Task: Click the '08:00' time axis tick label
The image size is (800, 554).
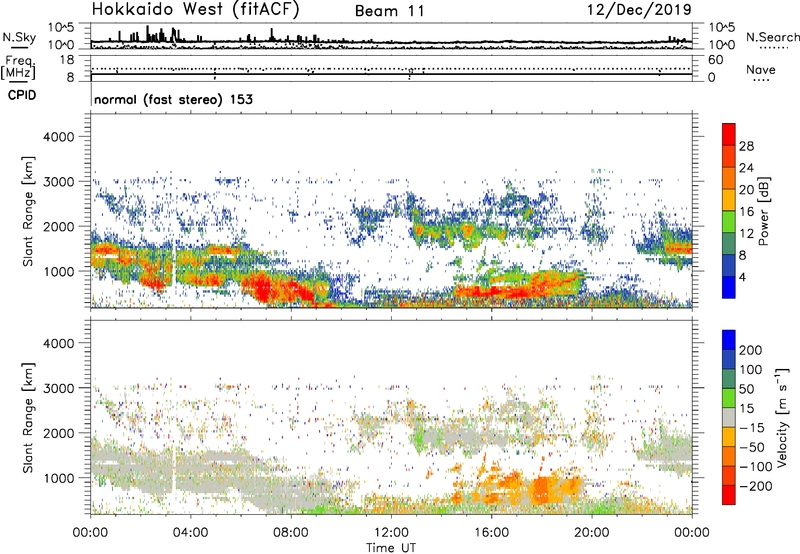Action: coord(290,533)
